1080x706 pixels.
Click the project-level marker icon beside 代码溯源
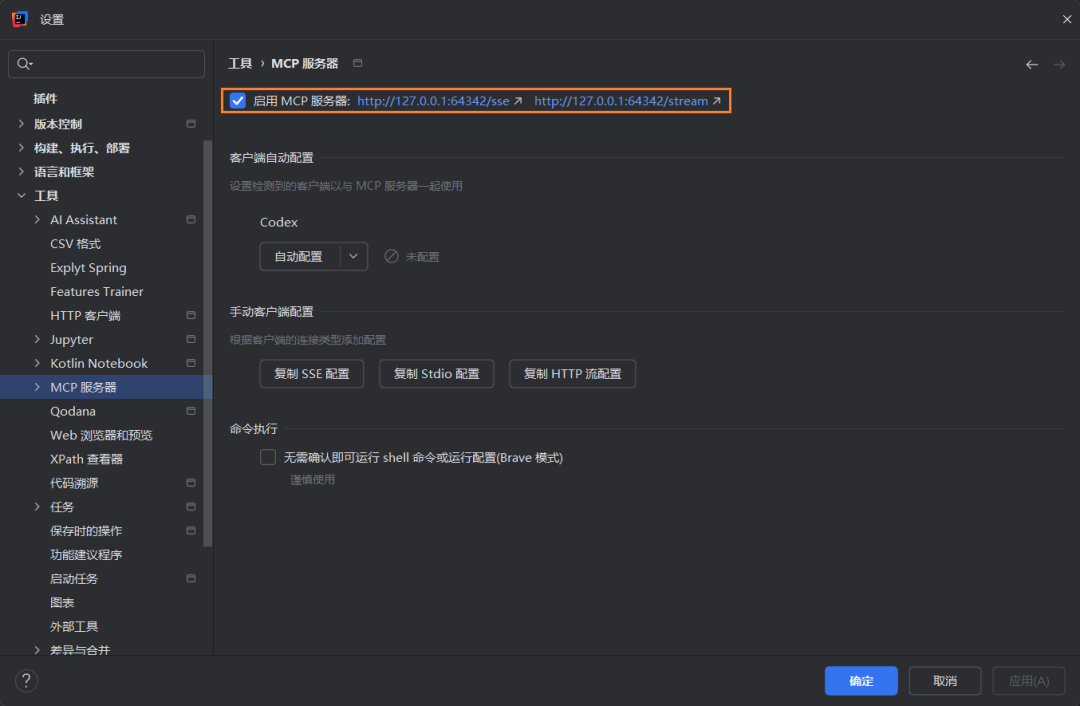191,483
